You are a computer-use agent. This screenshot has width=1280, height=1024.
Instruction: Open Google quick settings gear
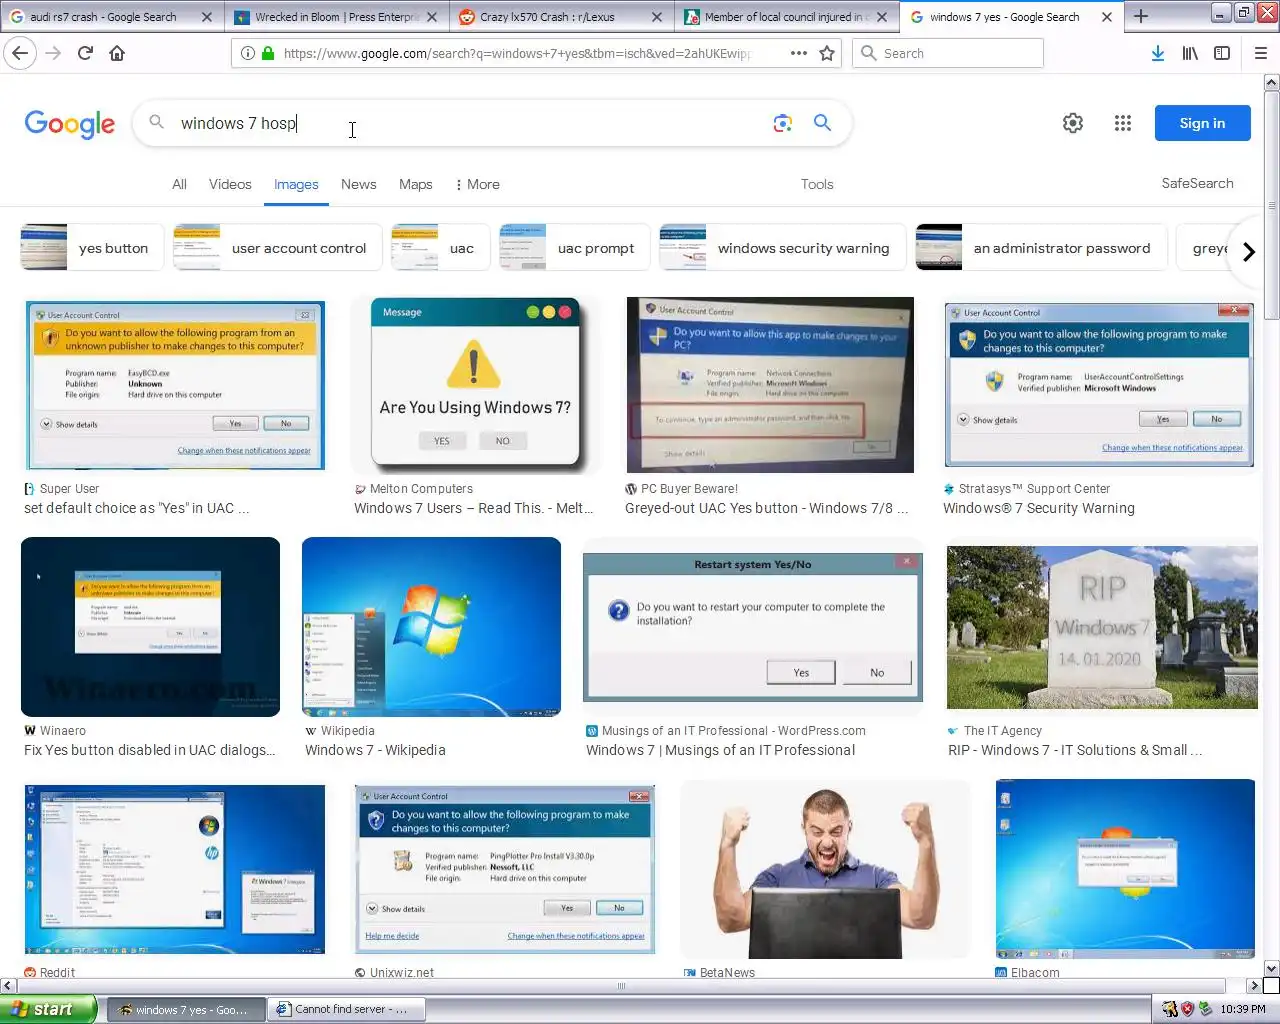pos(1073,123)
